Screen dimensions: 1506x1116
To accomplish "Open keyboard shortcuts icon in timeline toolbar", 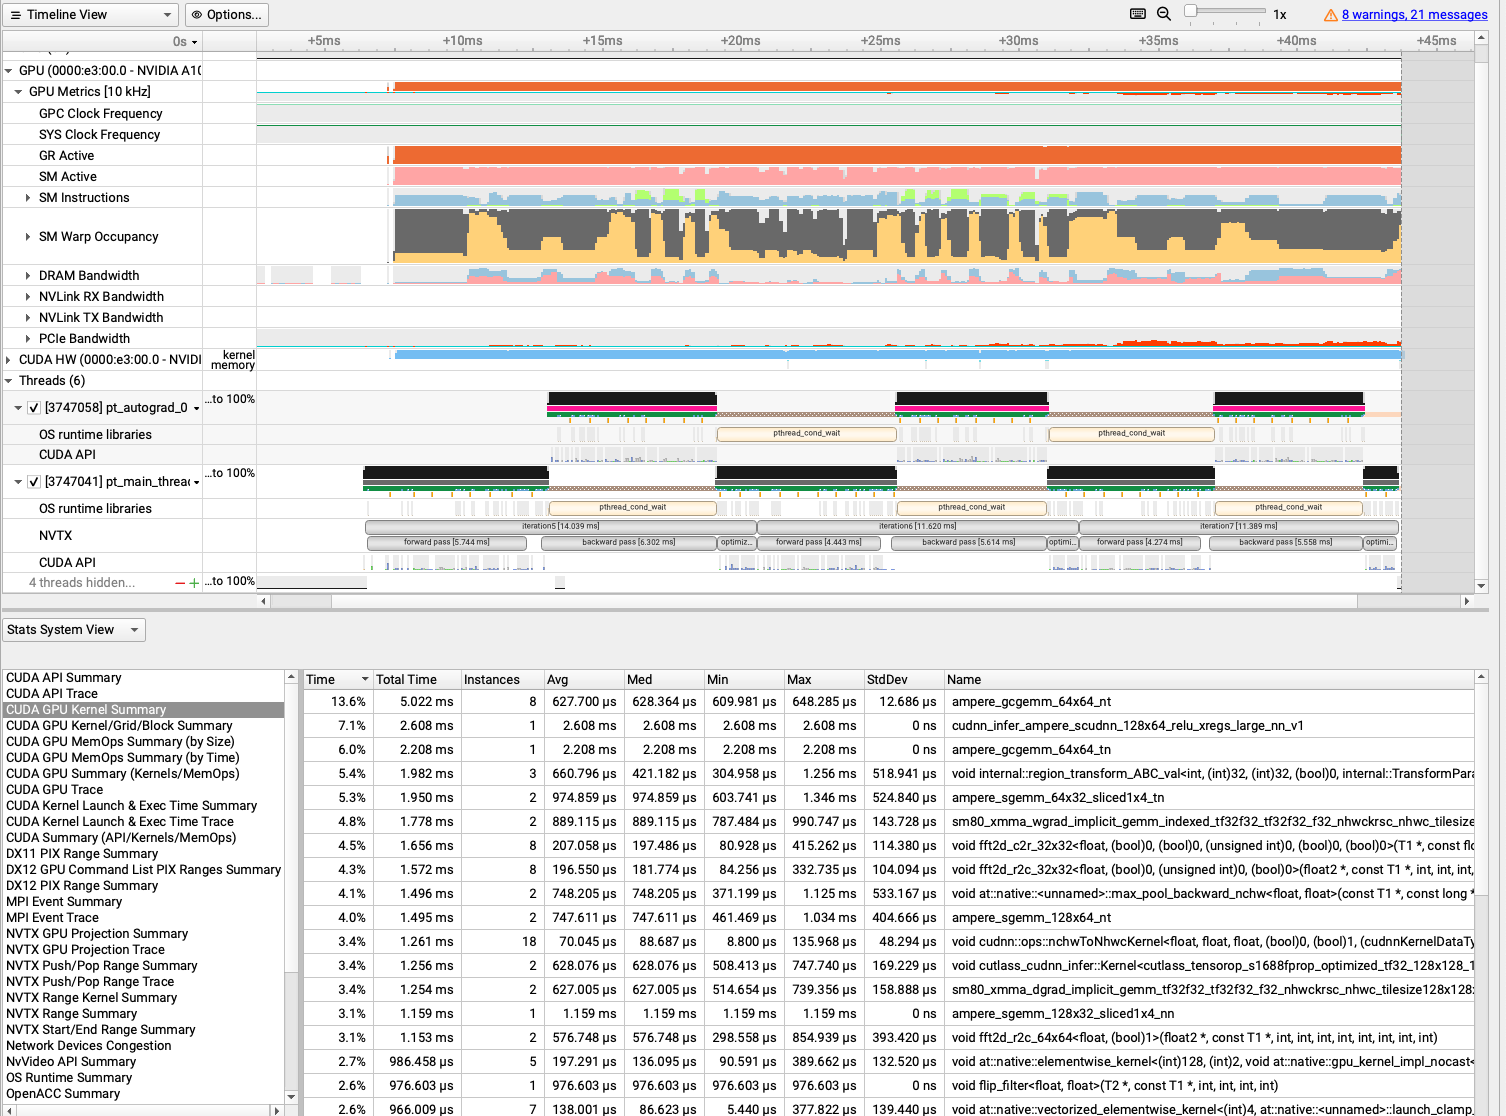I will click(1138, 14).
